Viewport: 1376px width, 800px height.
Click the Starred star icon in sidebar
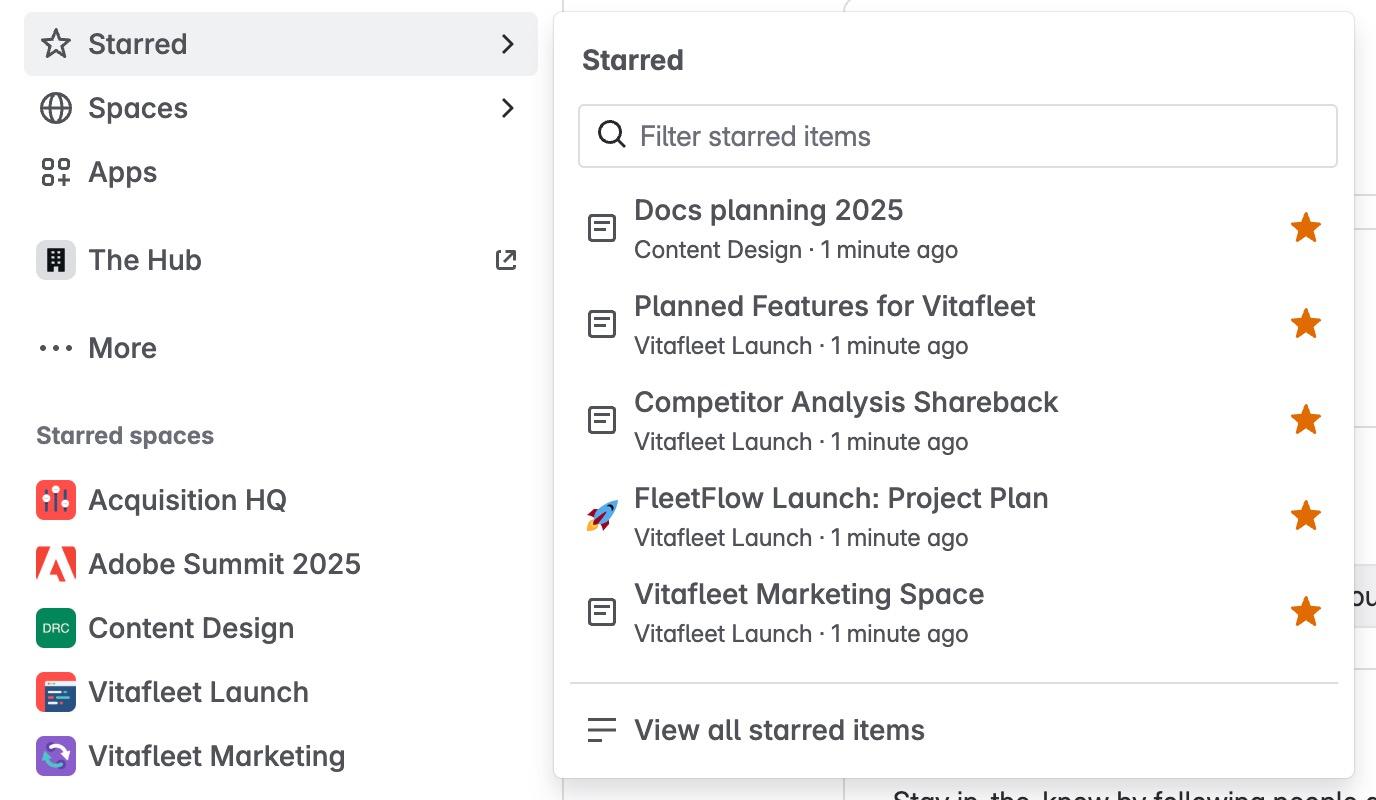[55, 44]
